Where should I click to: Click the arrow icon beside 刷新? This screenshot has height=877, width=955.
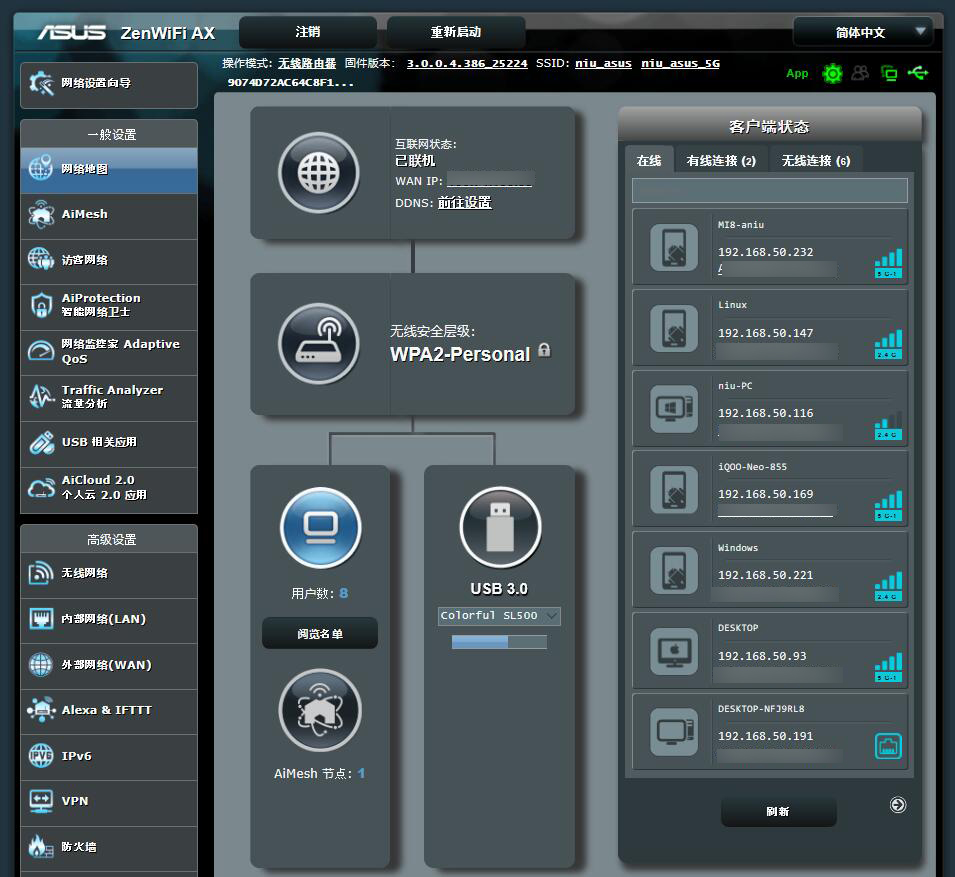click(x=898, y=805)
